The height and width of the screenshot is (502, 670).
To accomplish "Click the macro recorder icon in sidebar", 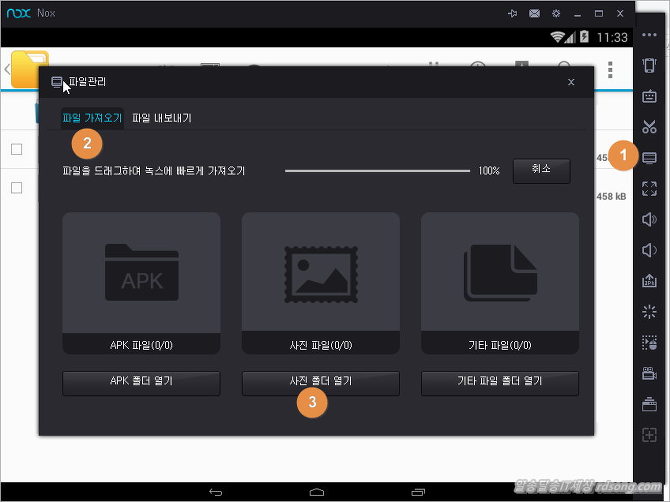I will click(649, 343).
